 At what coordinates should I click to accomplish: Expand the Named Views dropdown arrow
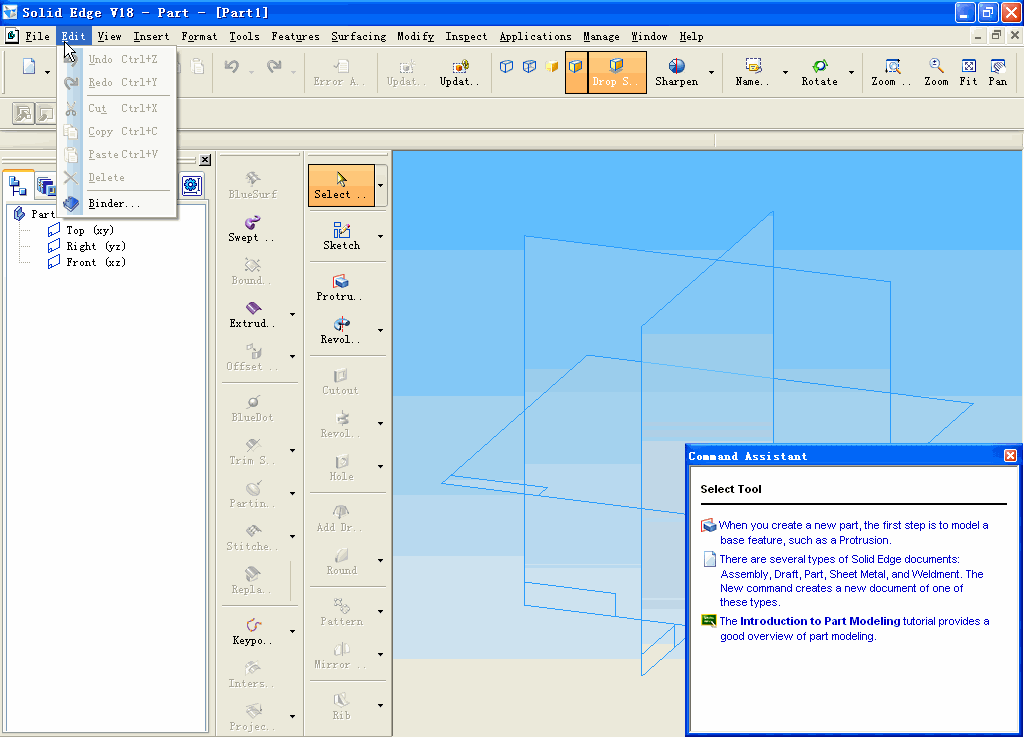[x=785, y=72]
